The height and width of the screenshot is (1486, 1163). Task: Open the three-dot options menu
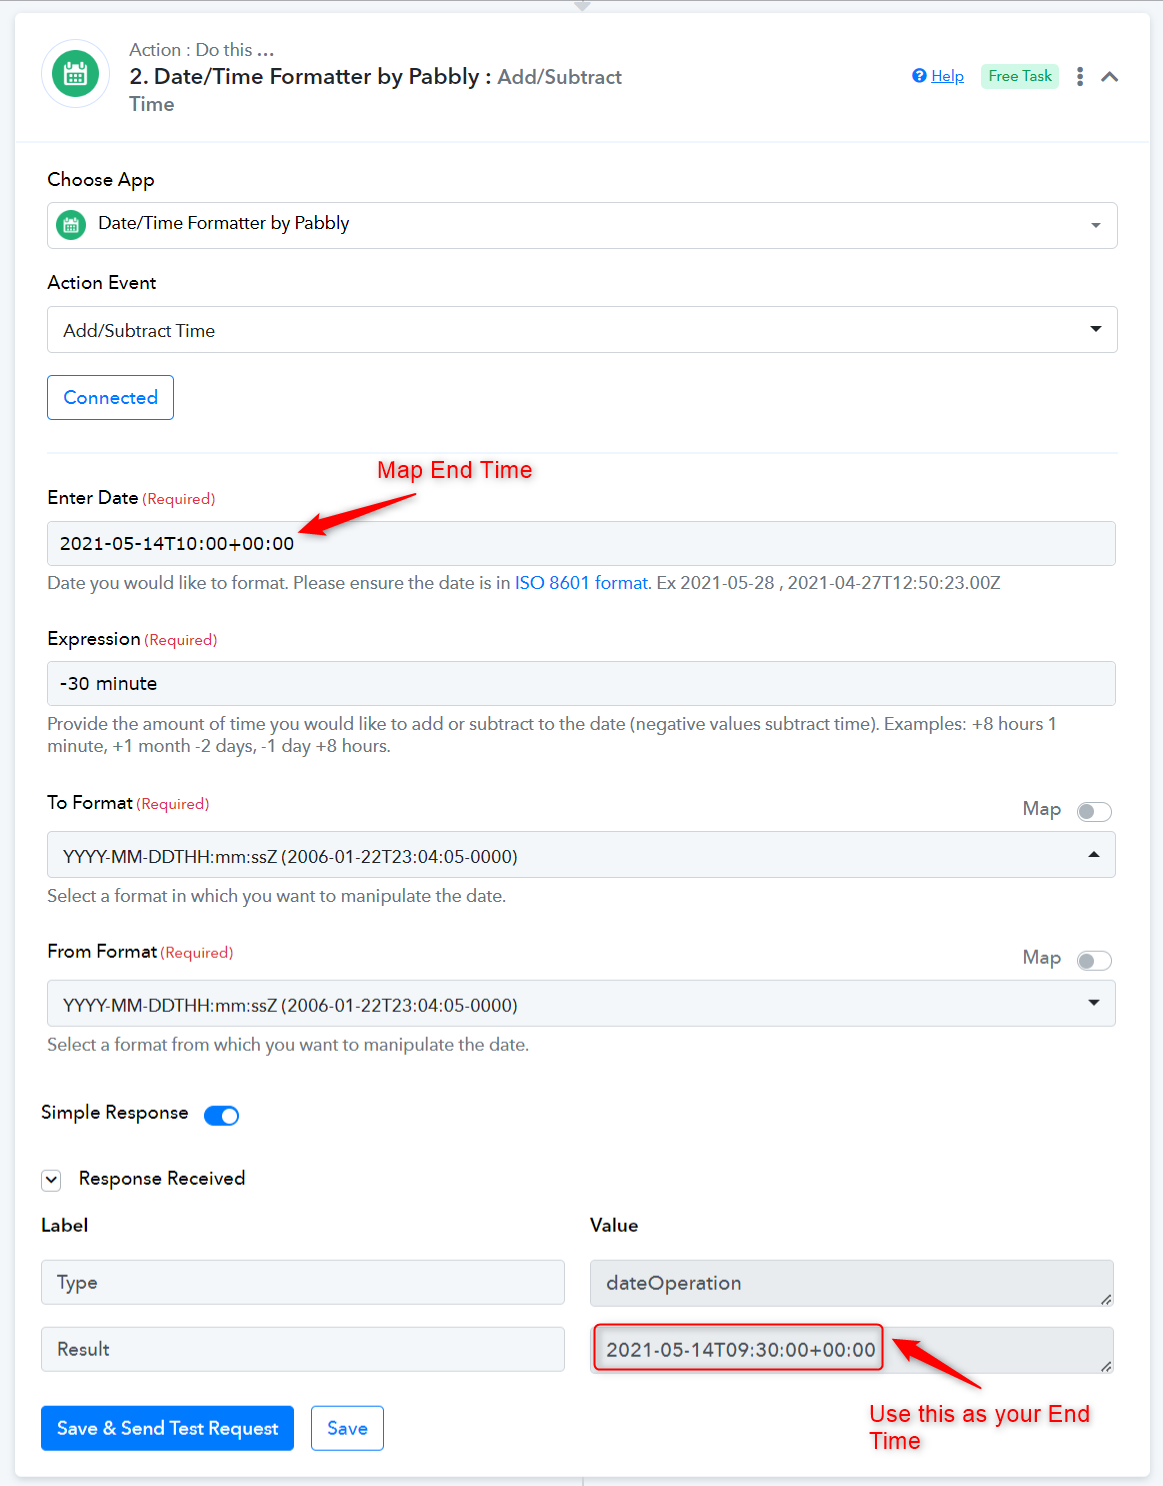pos(1080,77)
